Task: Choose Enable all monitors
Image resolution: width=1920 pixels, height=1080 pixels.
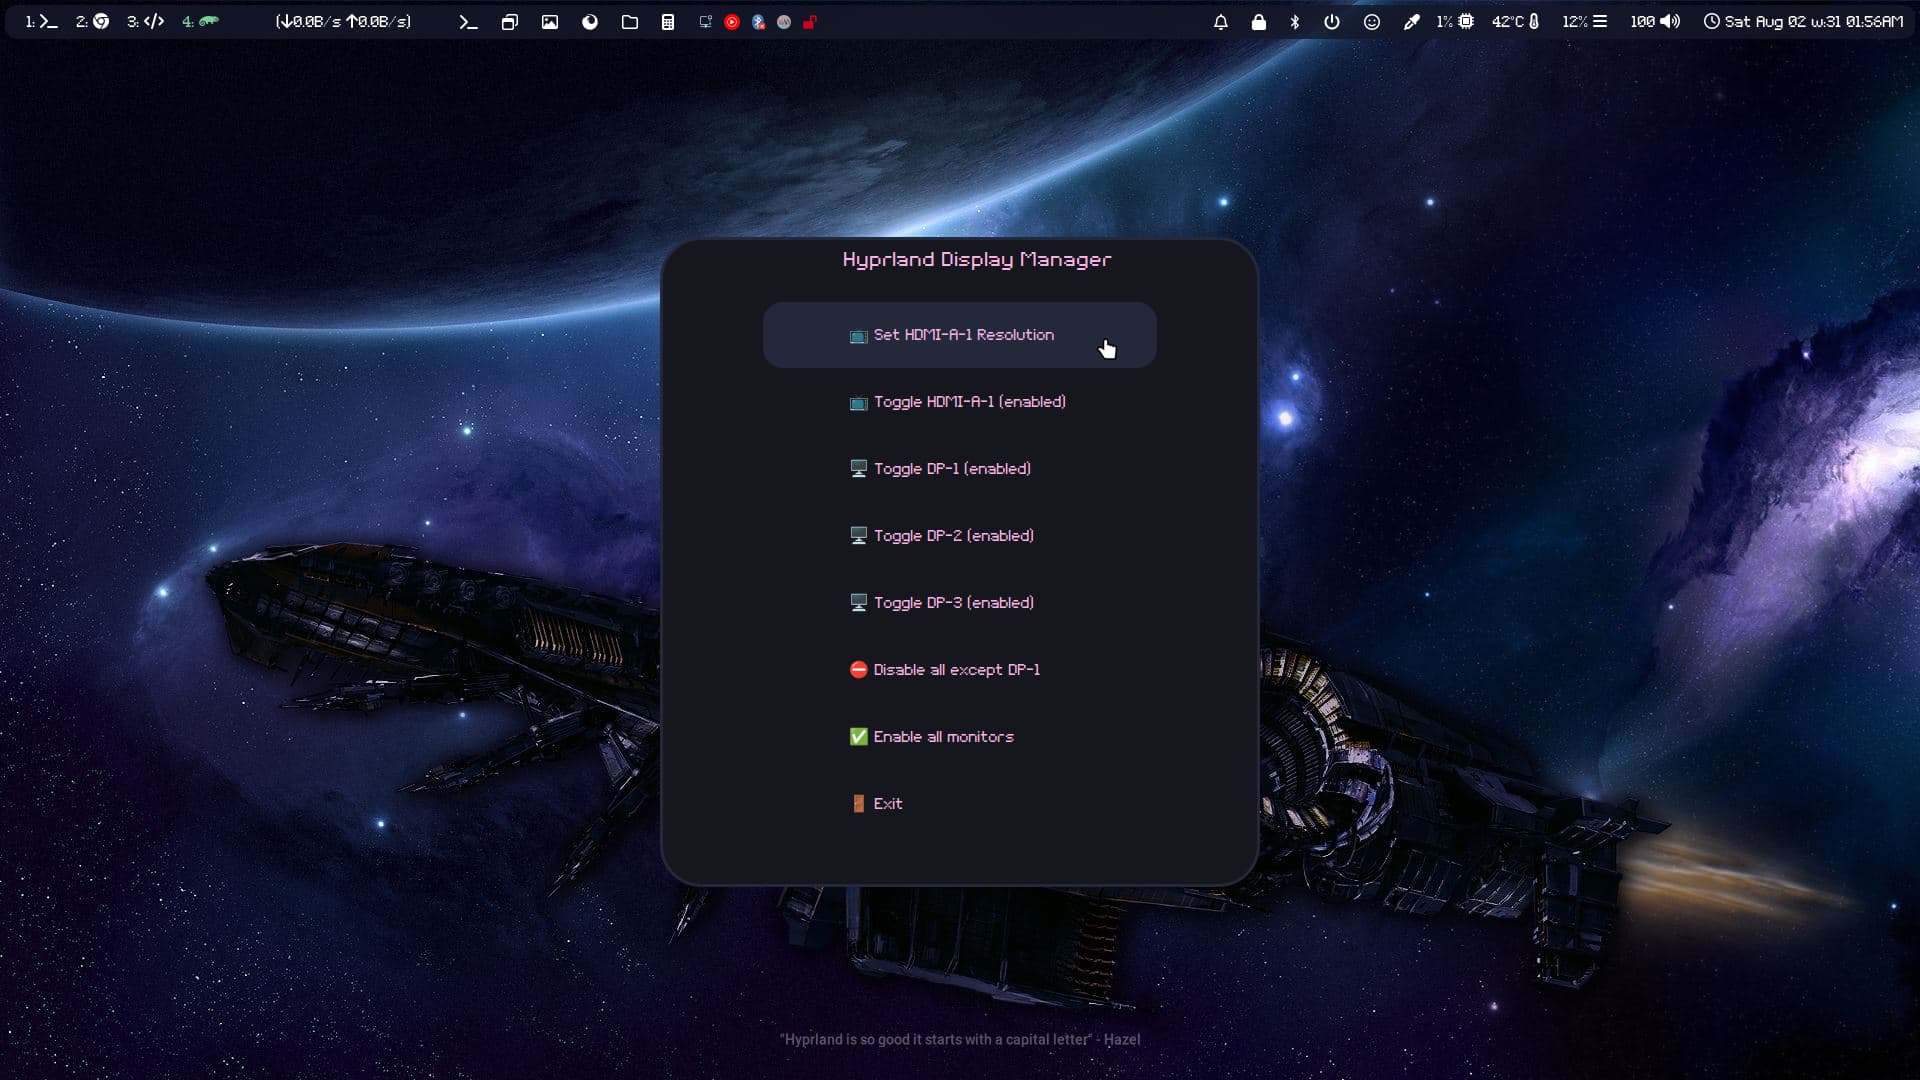Action: tap(960, 737)
